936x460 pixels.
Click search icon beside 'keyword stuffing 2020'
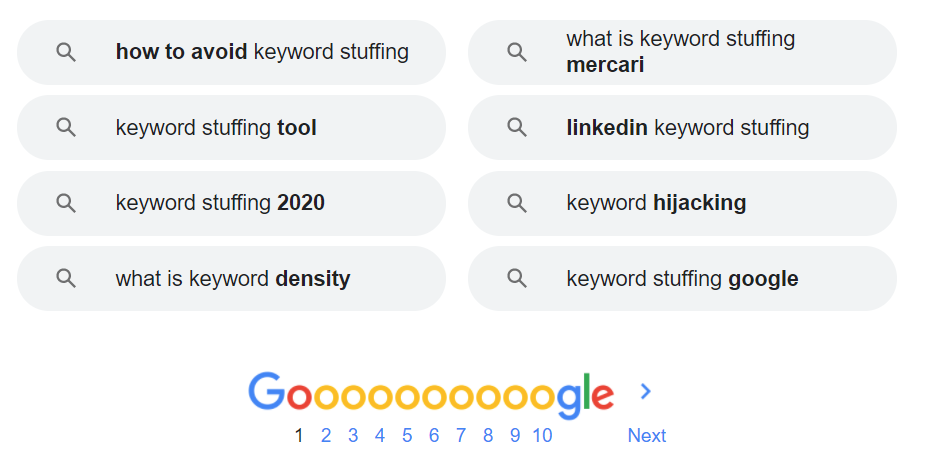[66, 203]
